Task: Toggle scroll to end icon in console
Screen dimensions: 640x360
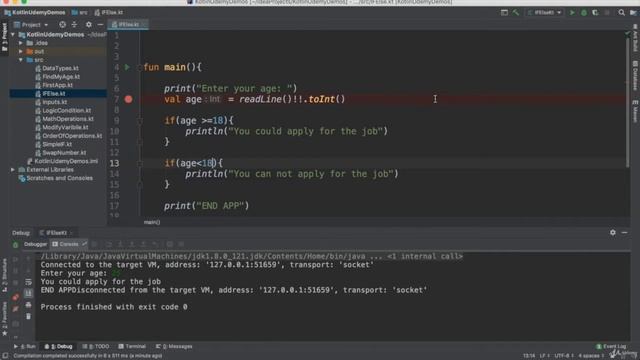Action: coord(28,293)
